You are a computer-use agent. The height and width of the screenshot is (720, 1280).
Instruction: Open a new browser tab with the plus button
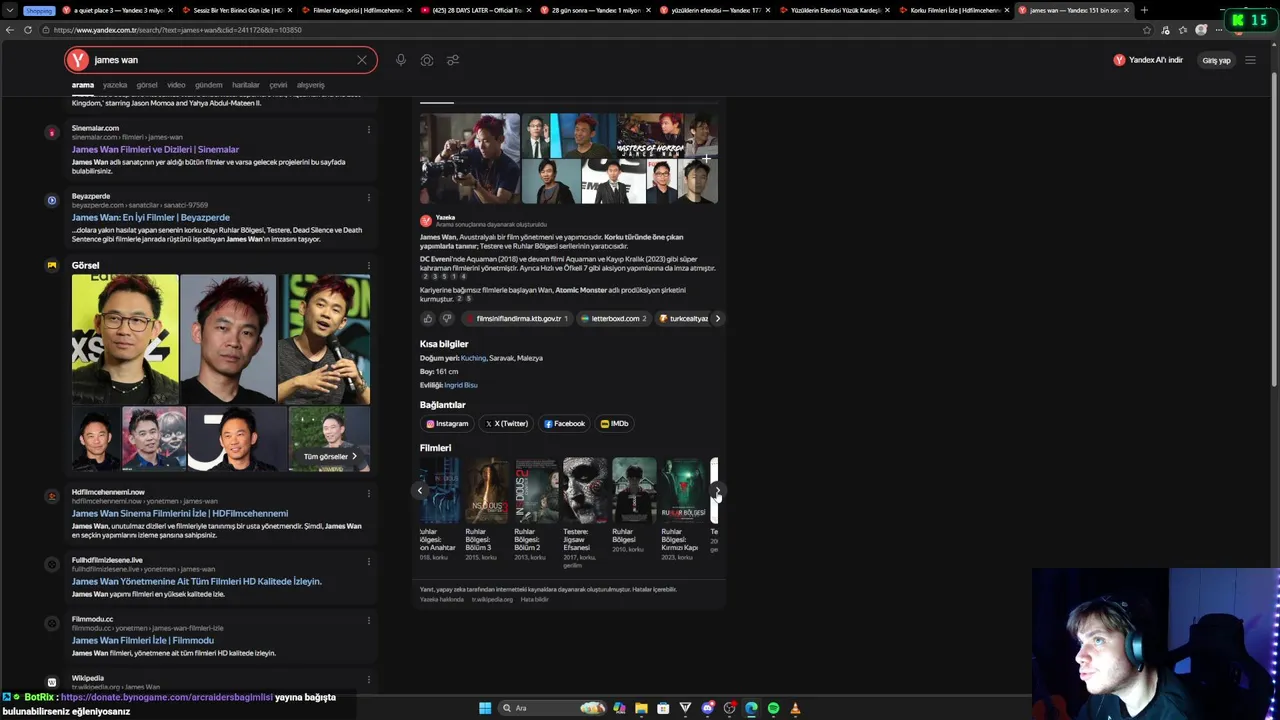pyautogui.click(x=1144, y=10)
